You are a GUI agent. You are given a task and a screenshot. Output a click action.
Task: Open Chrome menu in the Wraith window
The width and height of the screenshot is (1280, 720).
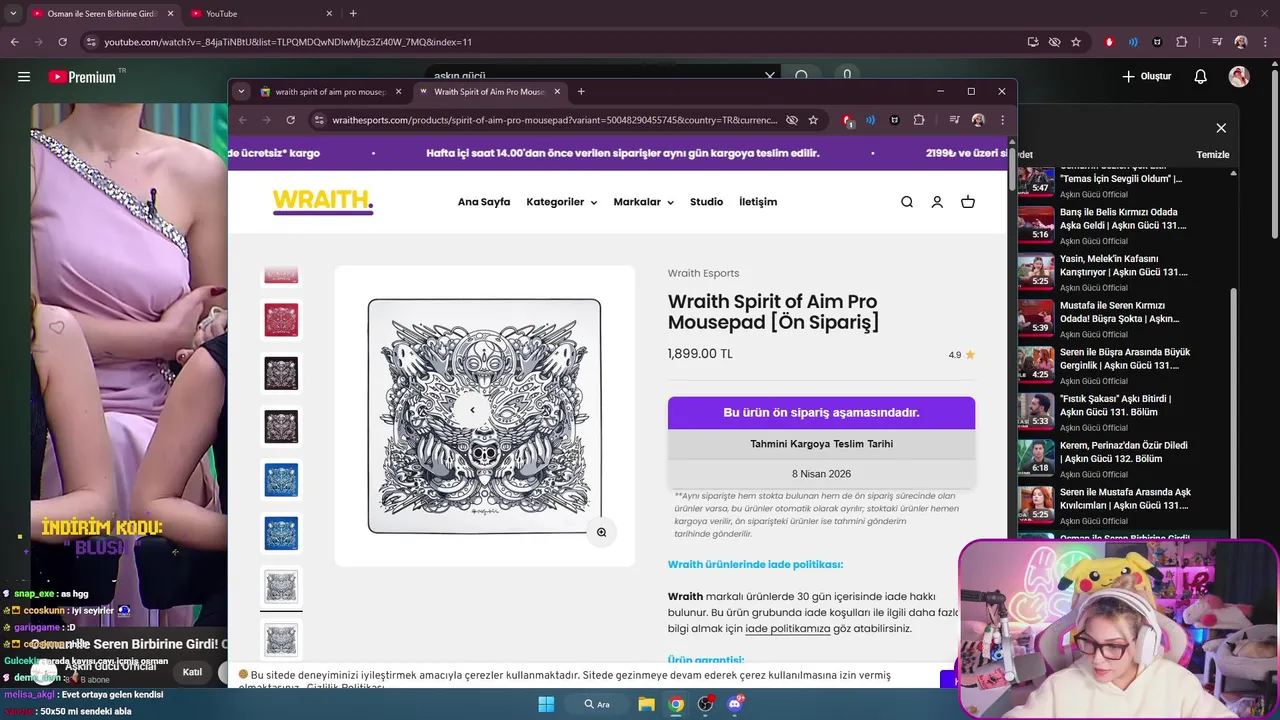pyautogui.click(x=1002, y=120)
